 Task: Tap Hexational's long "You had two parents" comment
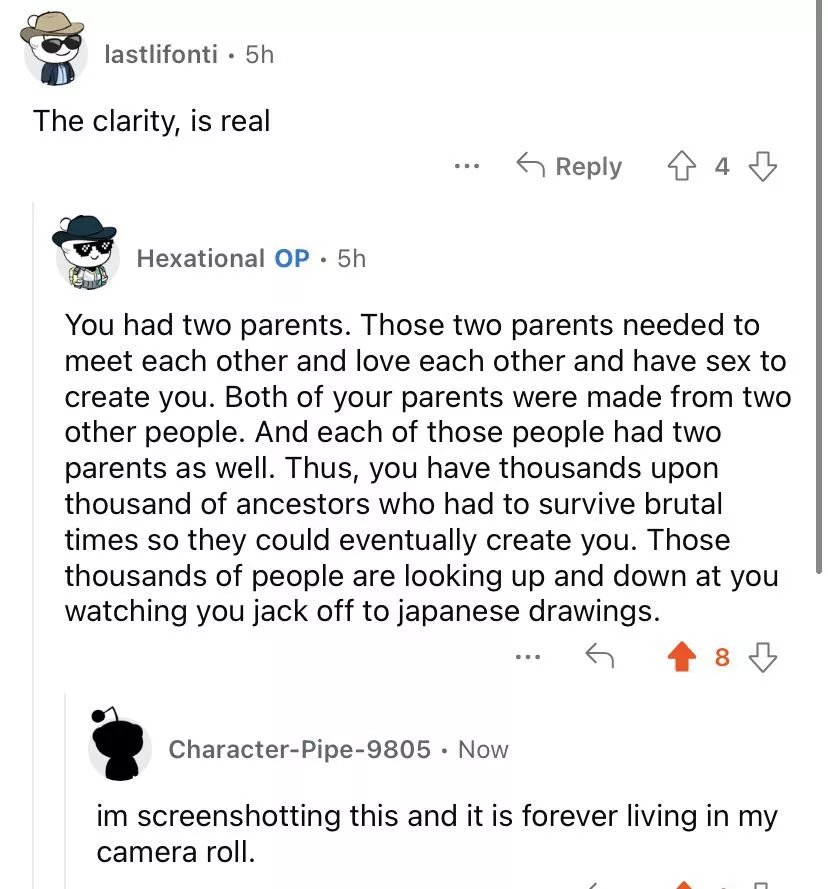coord(420,467)
